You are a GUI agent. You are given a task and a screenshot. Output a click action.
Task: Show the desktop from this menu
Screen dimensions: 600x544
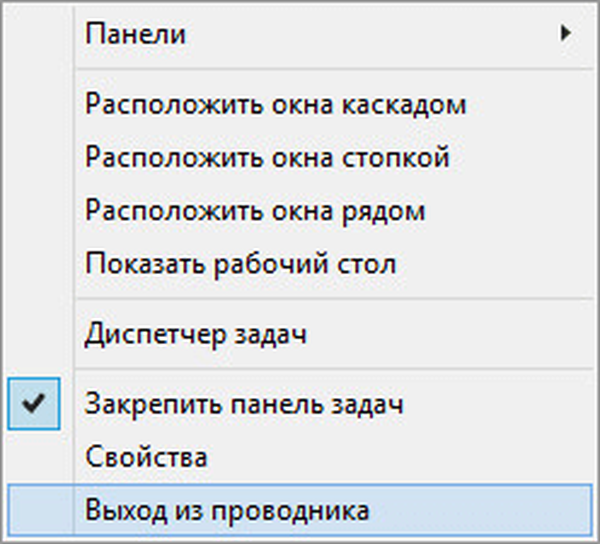[x=241, y=264]
